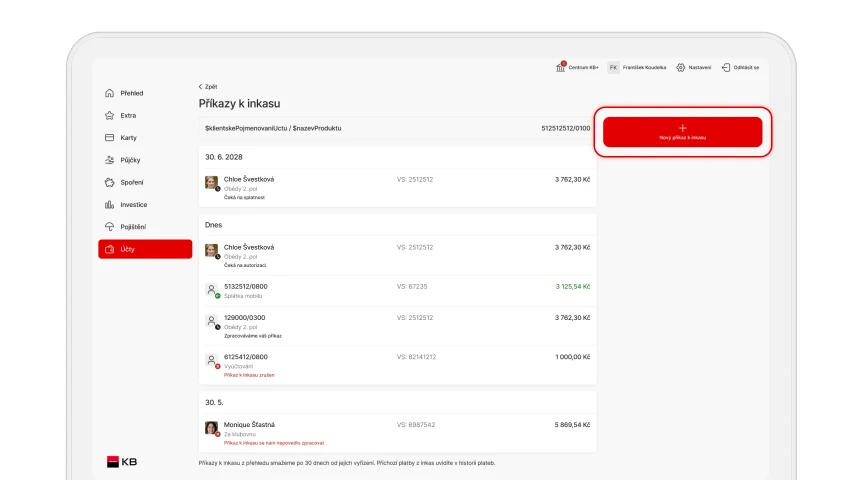Open Monique Šťastná order row
The height and width of the screenshot is (480, 864).
397,433
